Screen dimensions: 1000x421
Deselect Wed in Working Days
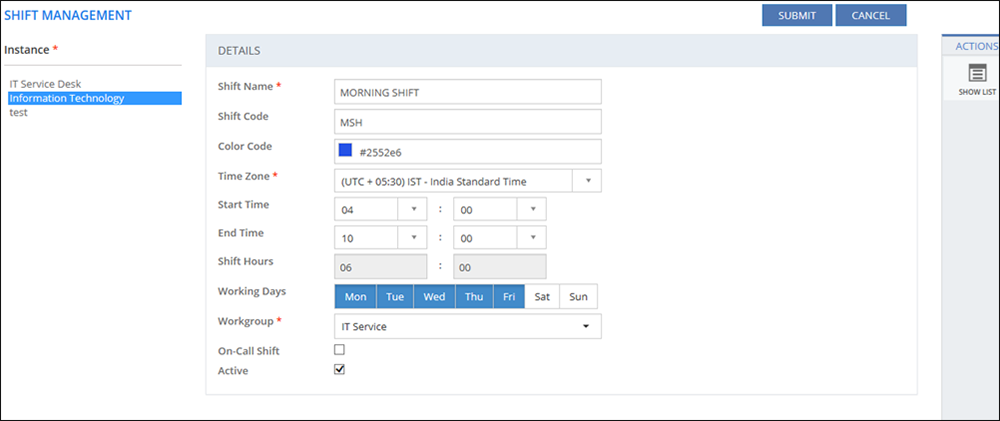click(x=435, y=297)
